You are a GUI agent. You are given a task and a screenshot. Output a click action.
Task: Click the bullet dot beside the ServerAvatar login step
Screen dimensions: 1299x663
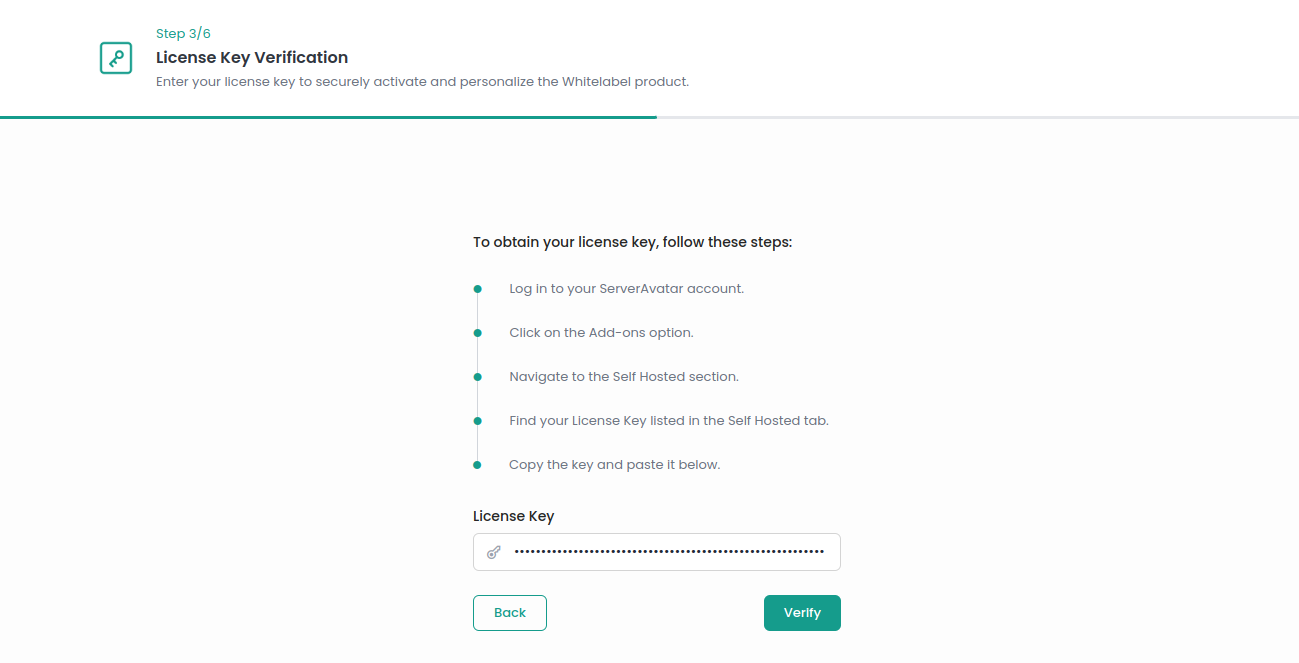(478, 289)
